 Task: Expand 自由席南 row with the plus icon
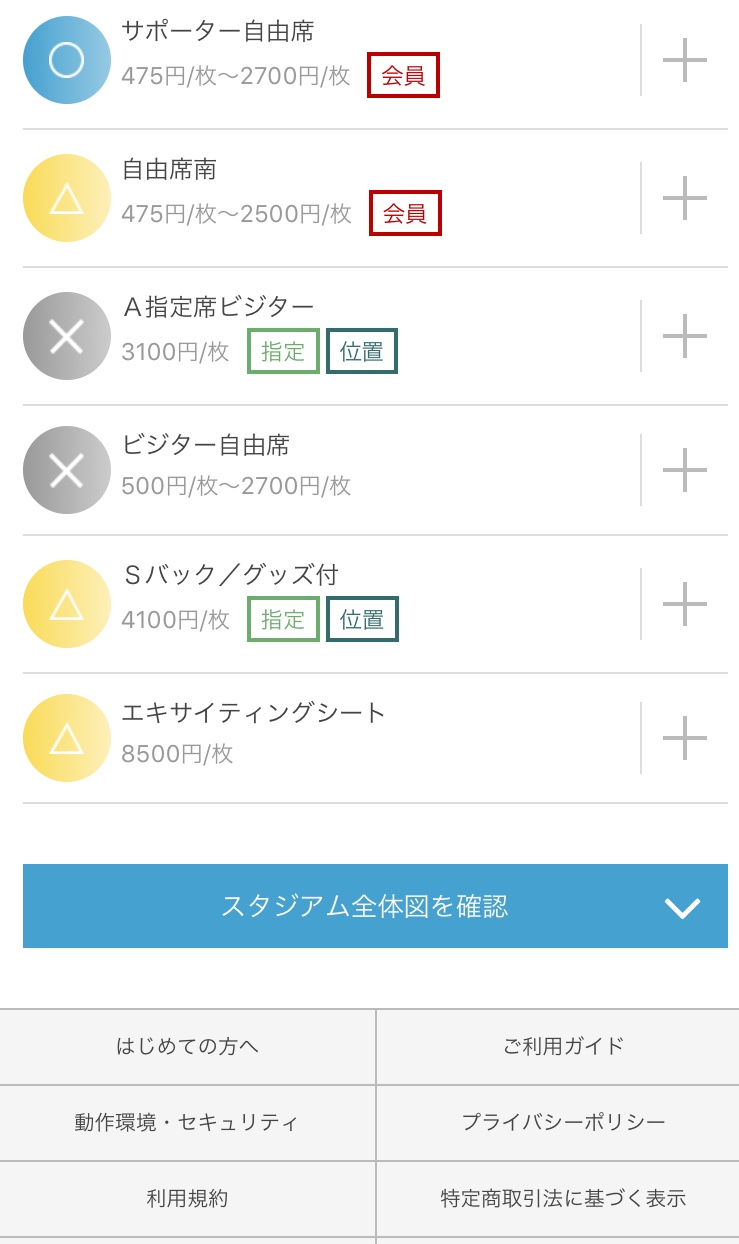685,198
